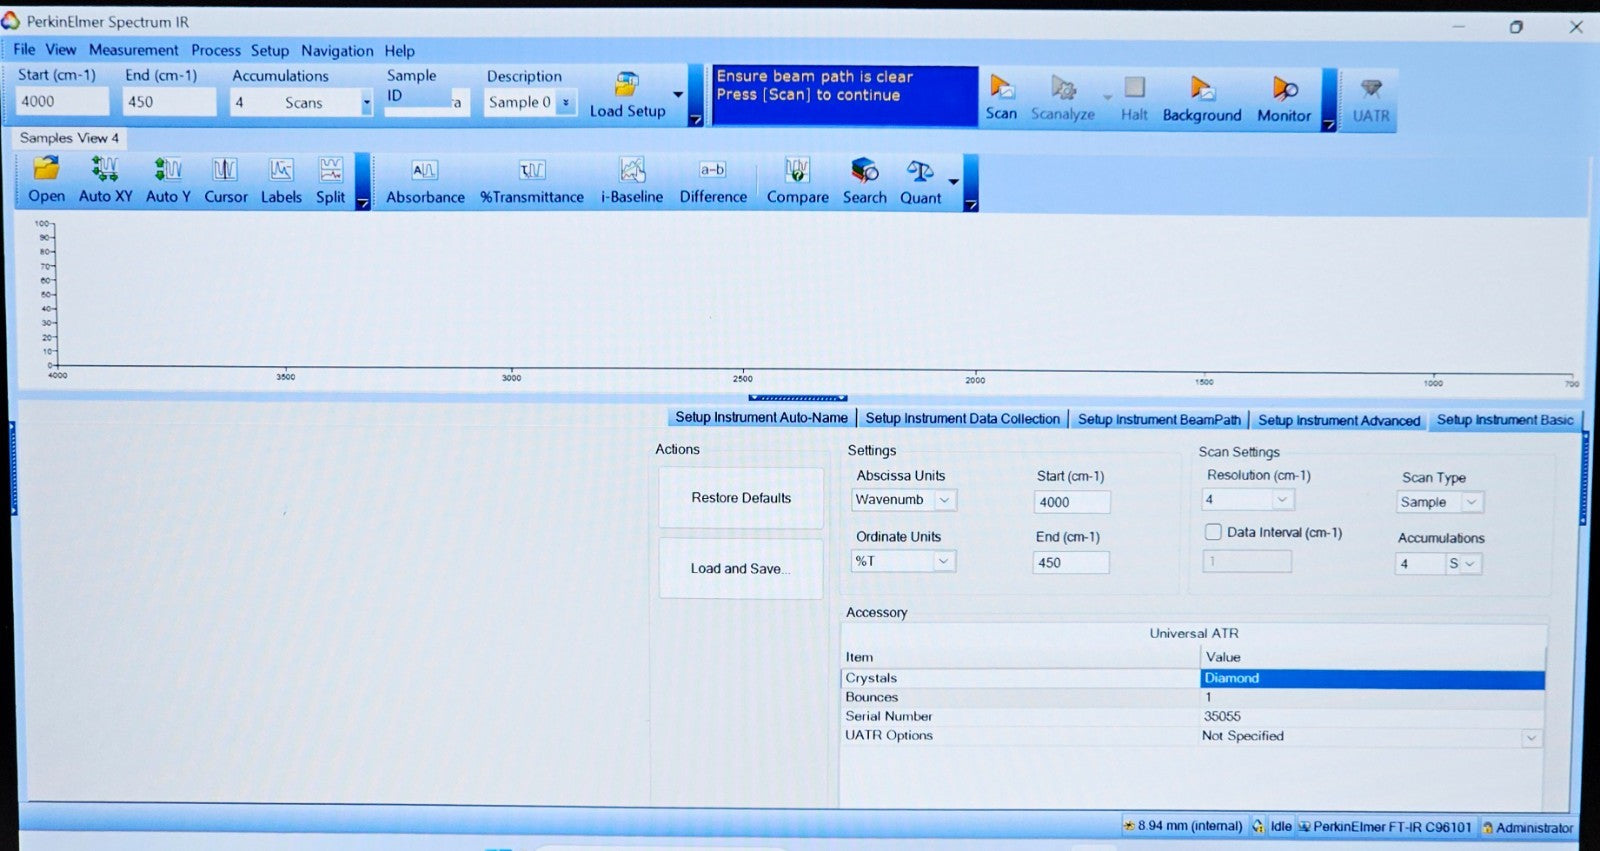Open the Abscissa Units Wavenumb dropdown
The width and height of the screenshot is (1600, 851).
(x=945, y=499)
